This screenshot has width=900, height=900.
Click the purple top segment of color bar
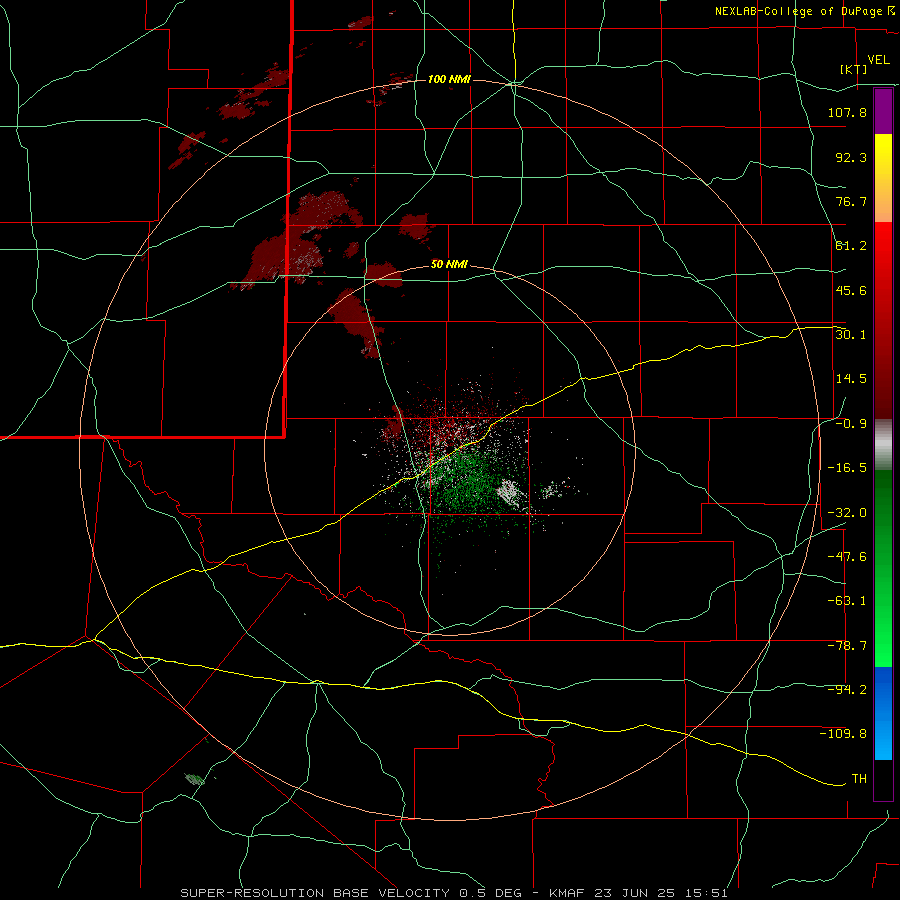coord(883,111)
